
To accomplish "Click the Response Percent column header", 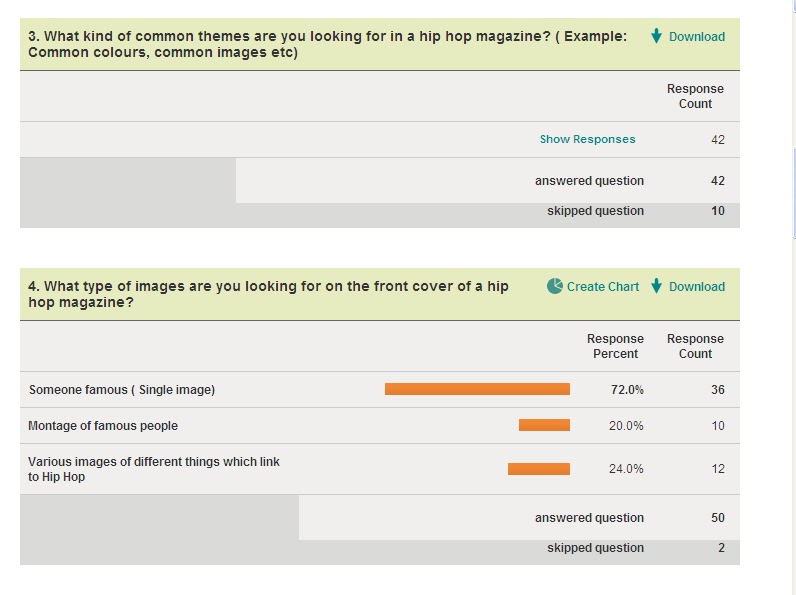I will 615,346.
